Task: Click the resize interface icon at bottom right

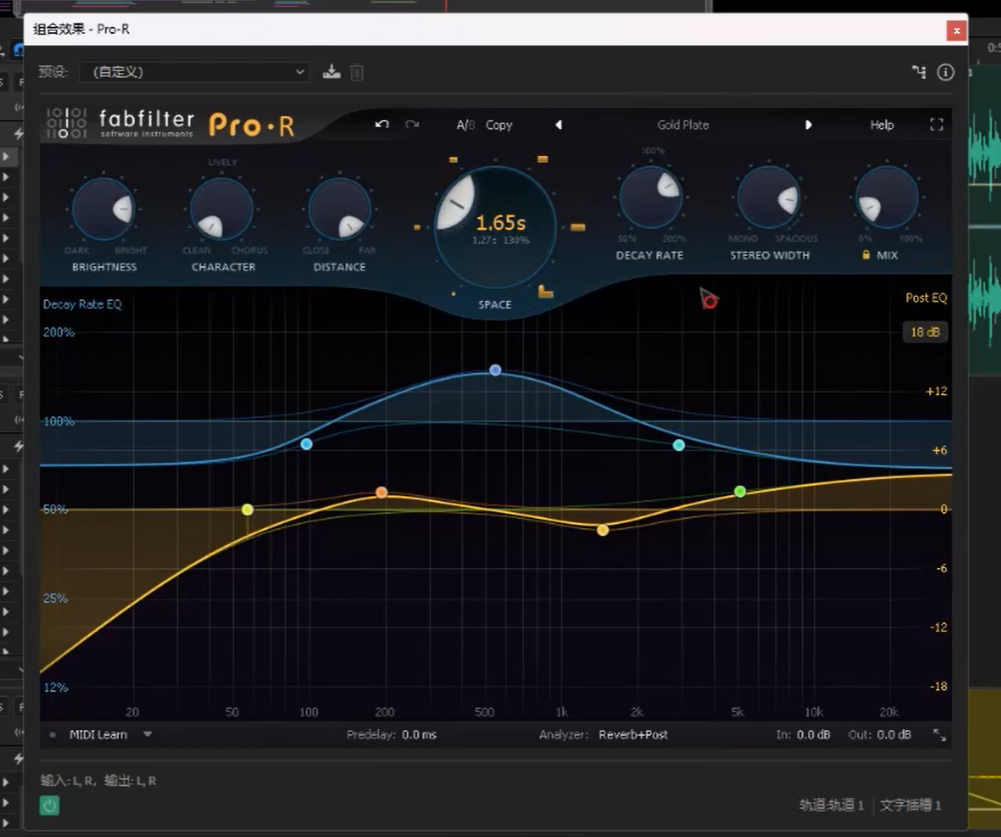Action: pos(939,735)
